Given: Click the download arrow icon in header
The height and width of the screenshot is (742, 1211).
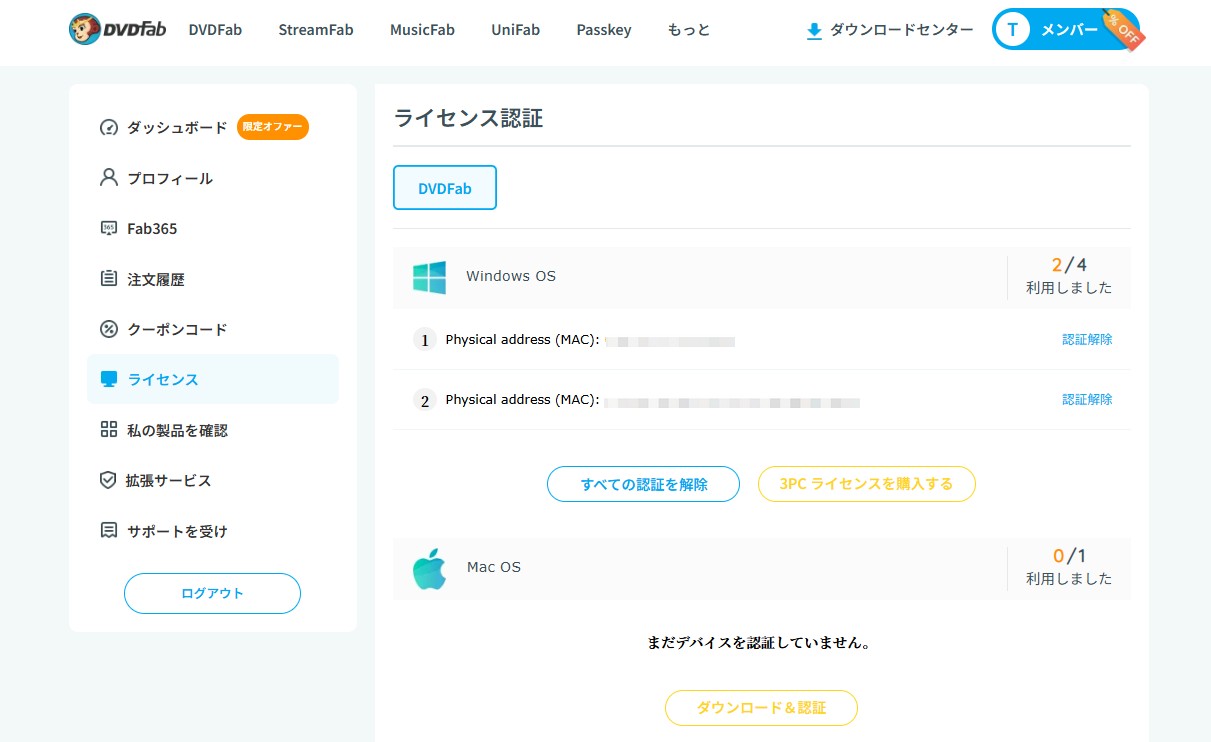Looking at the screenshot, I should point(814,31).
